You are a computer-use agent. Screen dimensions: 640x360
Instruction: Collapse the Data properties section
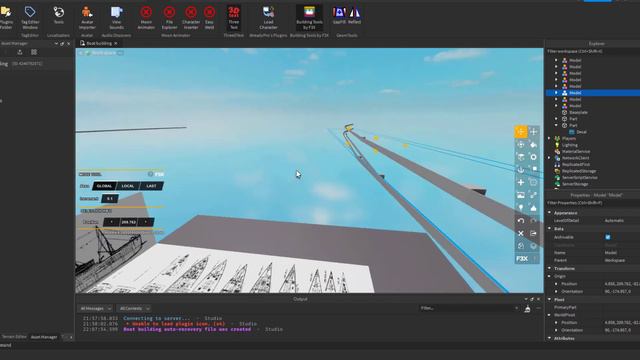(549, 229)
